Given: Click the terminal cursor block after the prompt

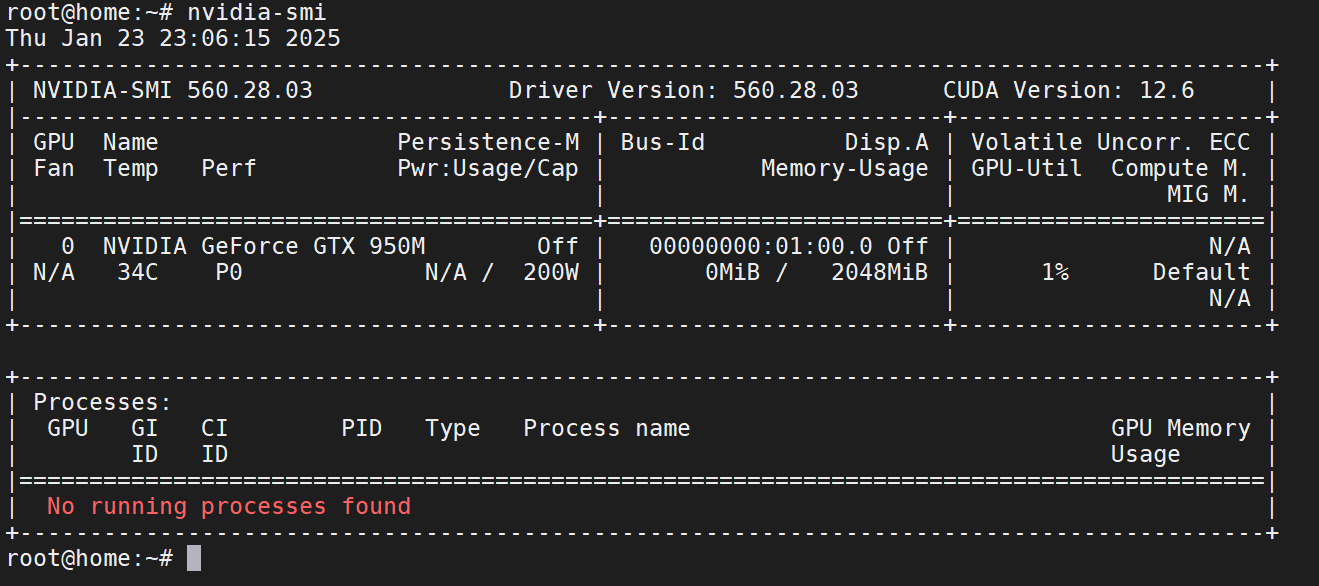Looking at the screenshot, I should 194,558.
